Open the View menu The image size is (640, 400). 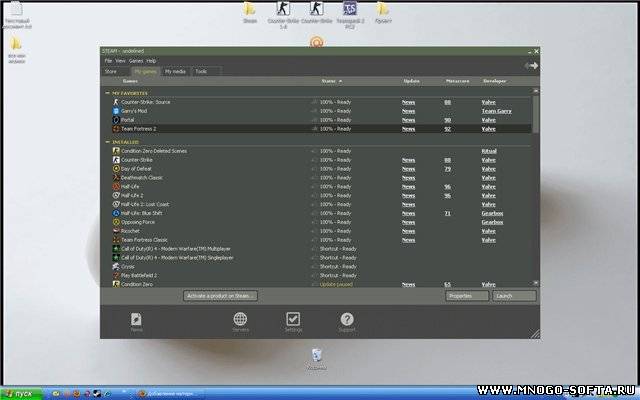120,61
